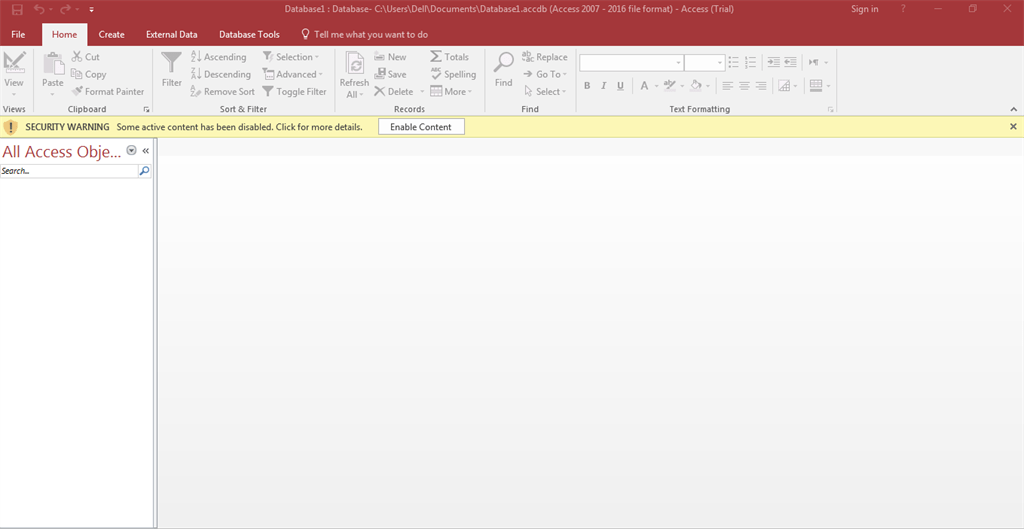
Task: Sort Descending Z to A
Action: [220, 74]
